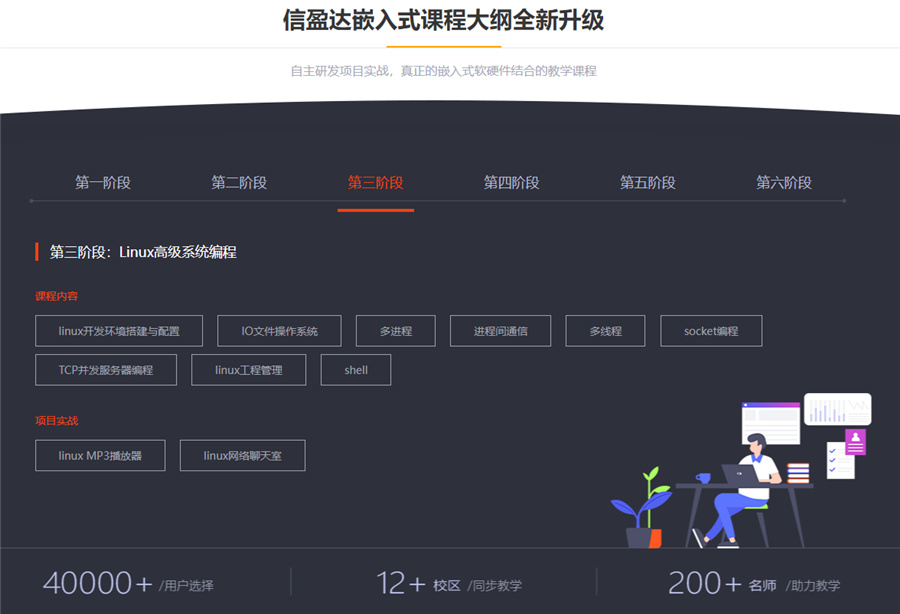Click the 多进程 course tag
The width and height of the screenshot is (900, 614).
tap(396, 330)
